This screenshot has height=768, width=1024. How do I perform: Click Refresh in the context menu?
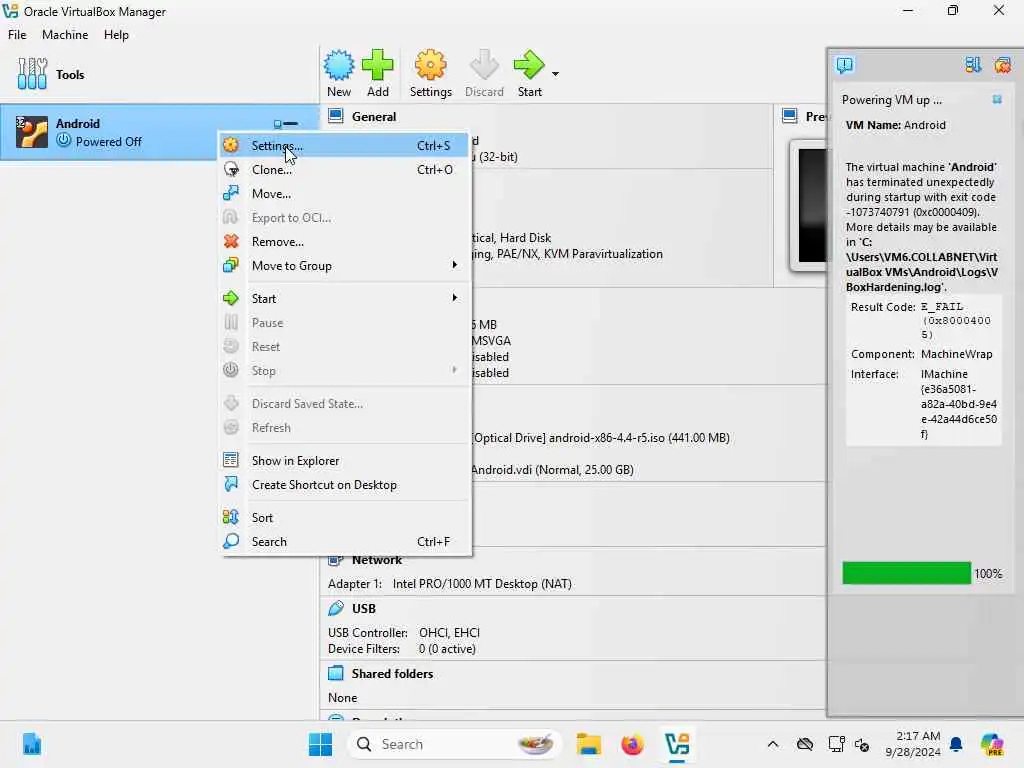(345, 428)
